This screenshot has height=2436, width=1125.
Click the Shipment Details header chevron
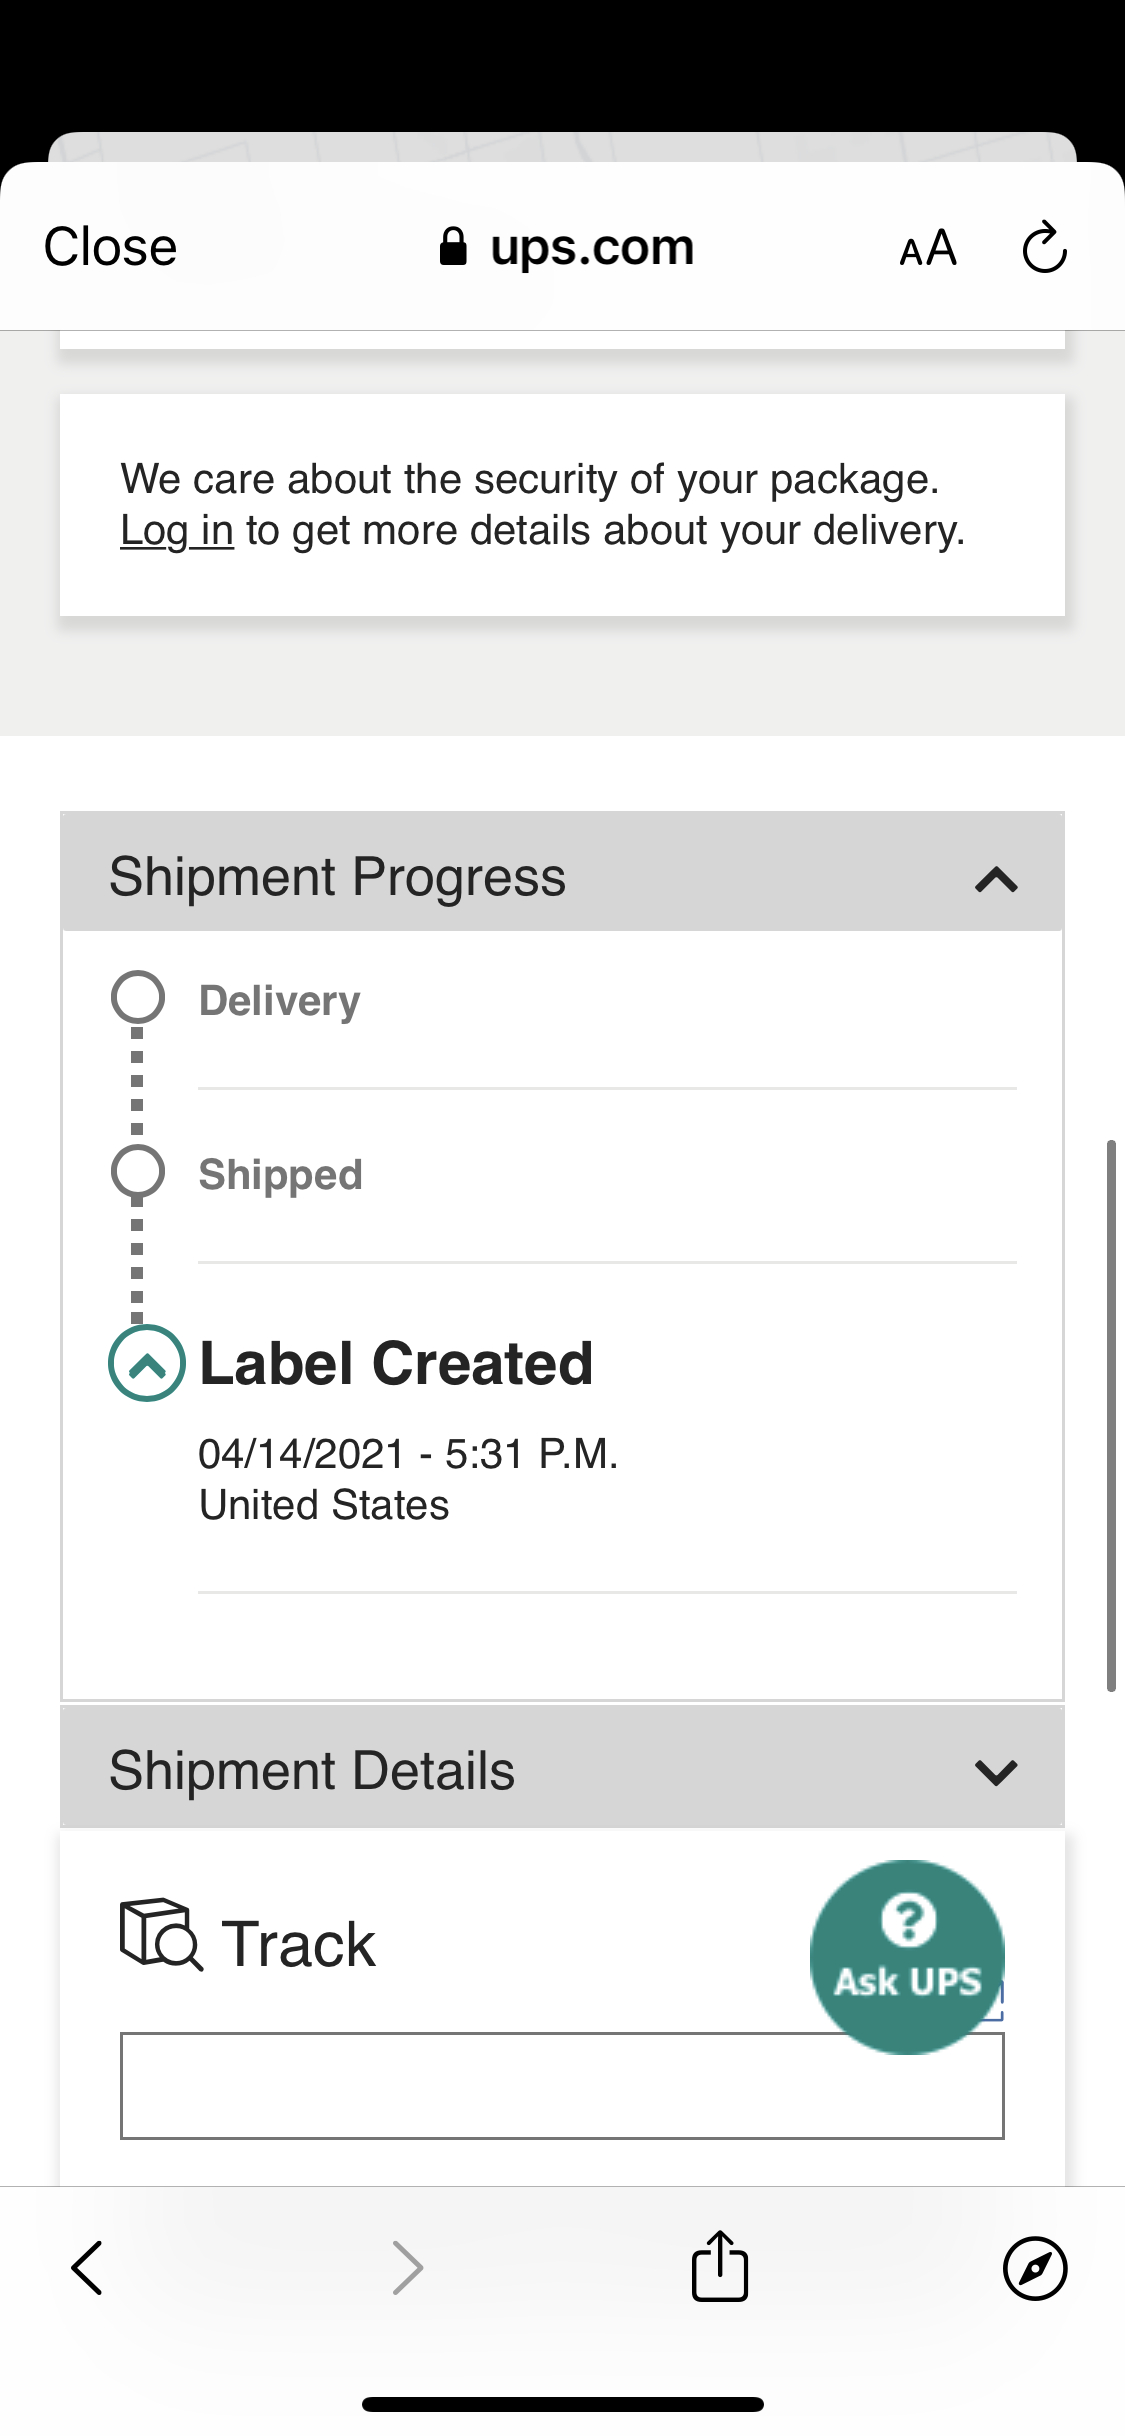pos(995,1772)
